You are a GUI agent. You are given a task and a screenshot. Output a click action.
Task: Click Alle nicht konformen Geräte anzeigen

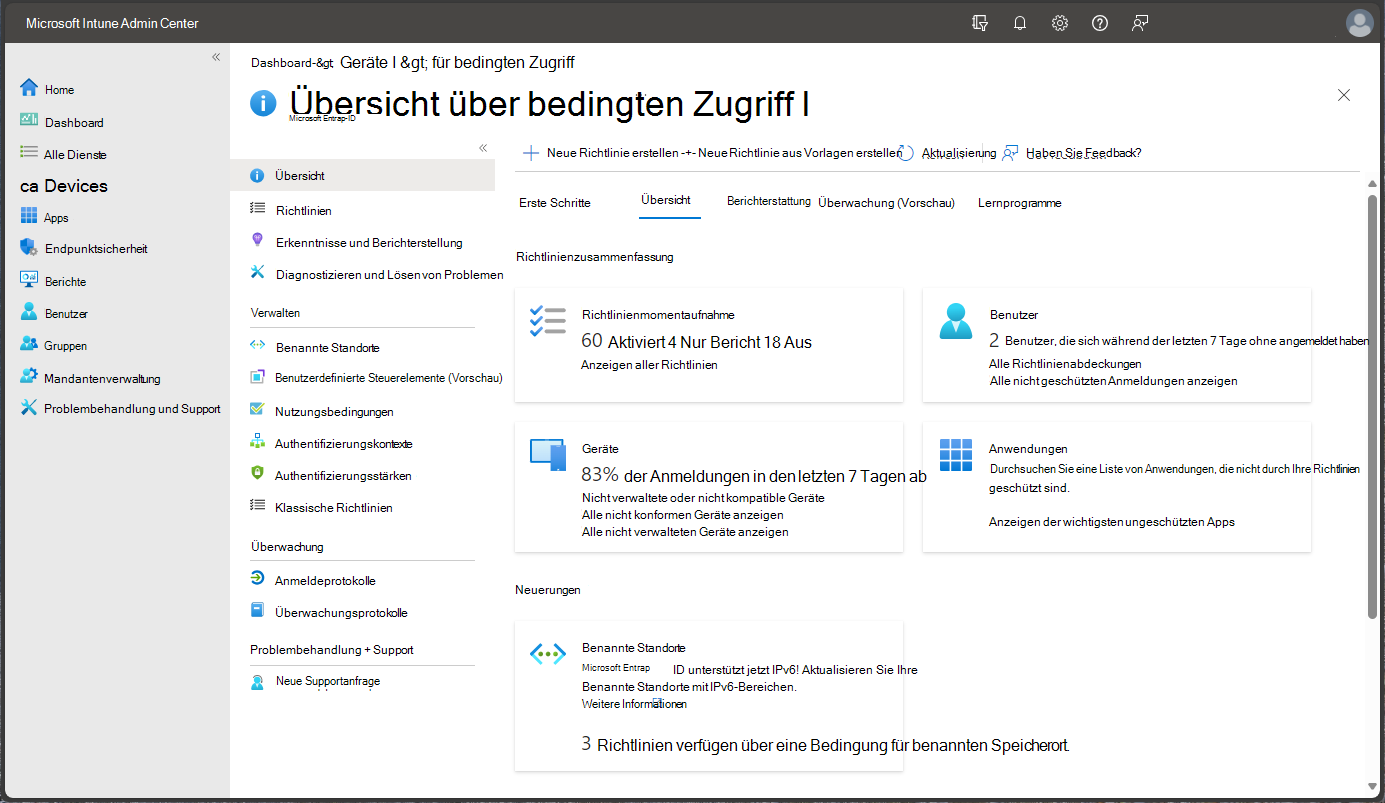pyautogui.click(x=682, y=515)
